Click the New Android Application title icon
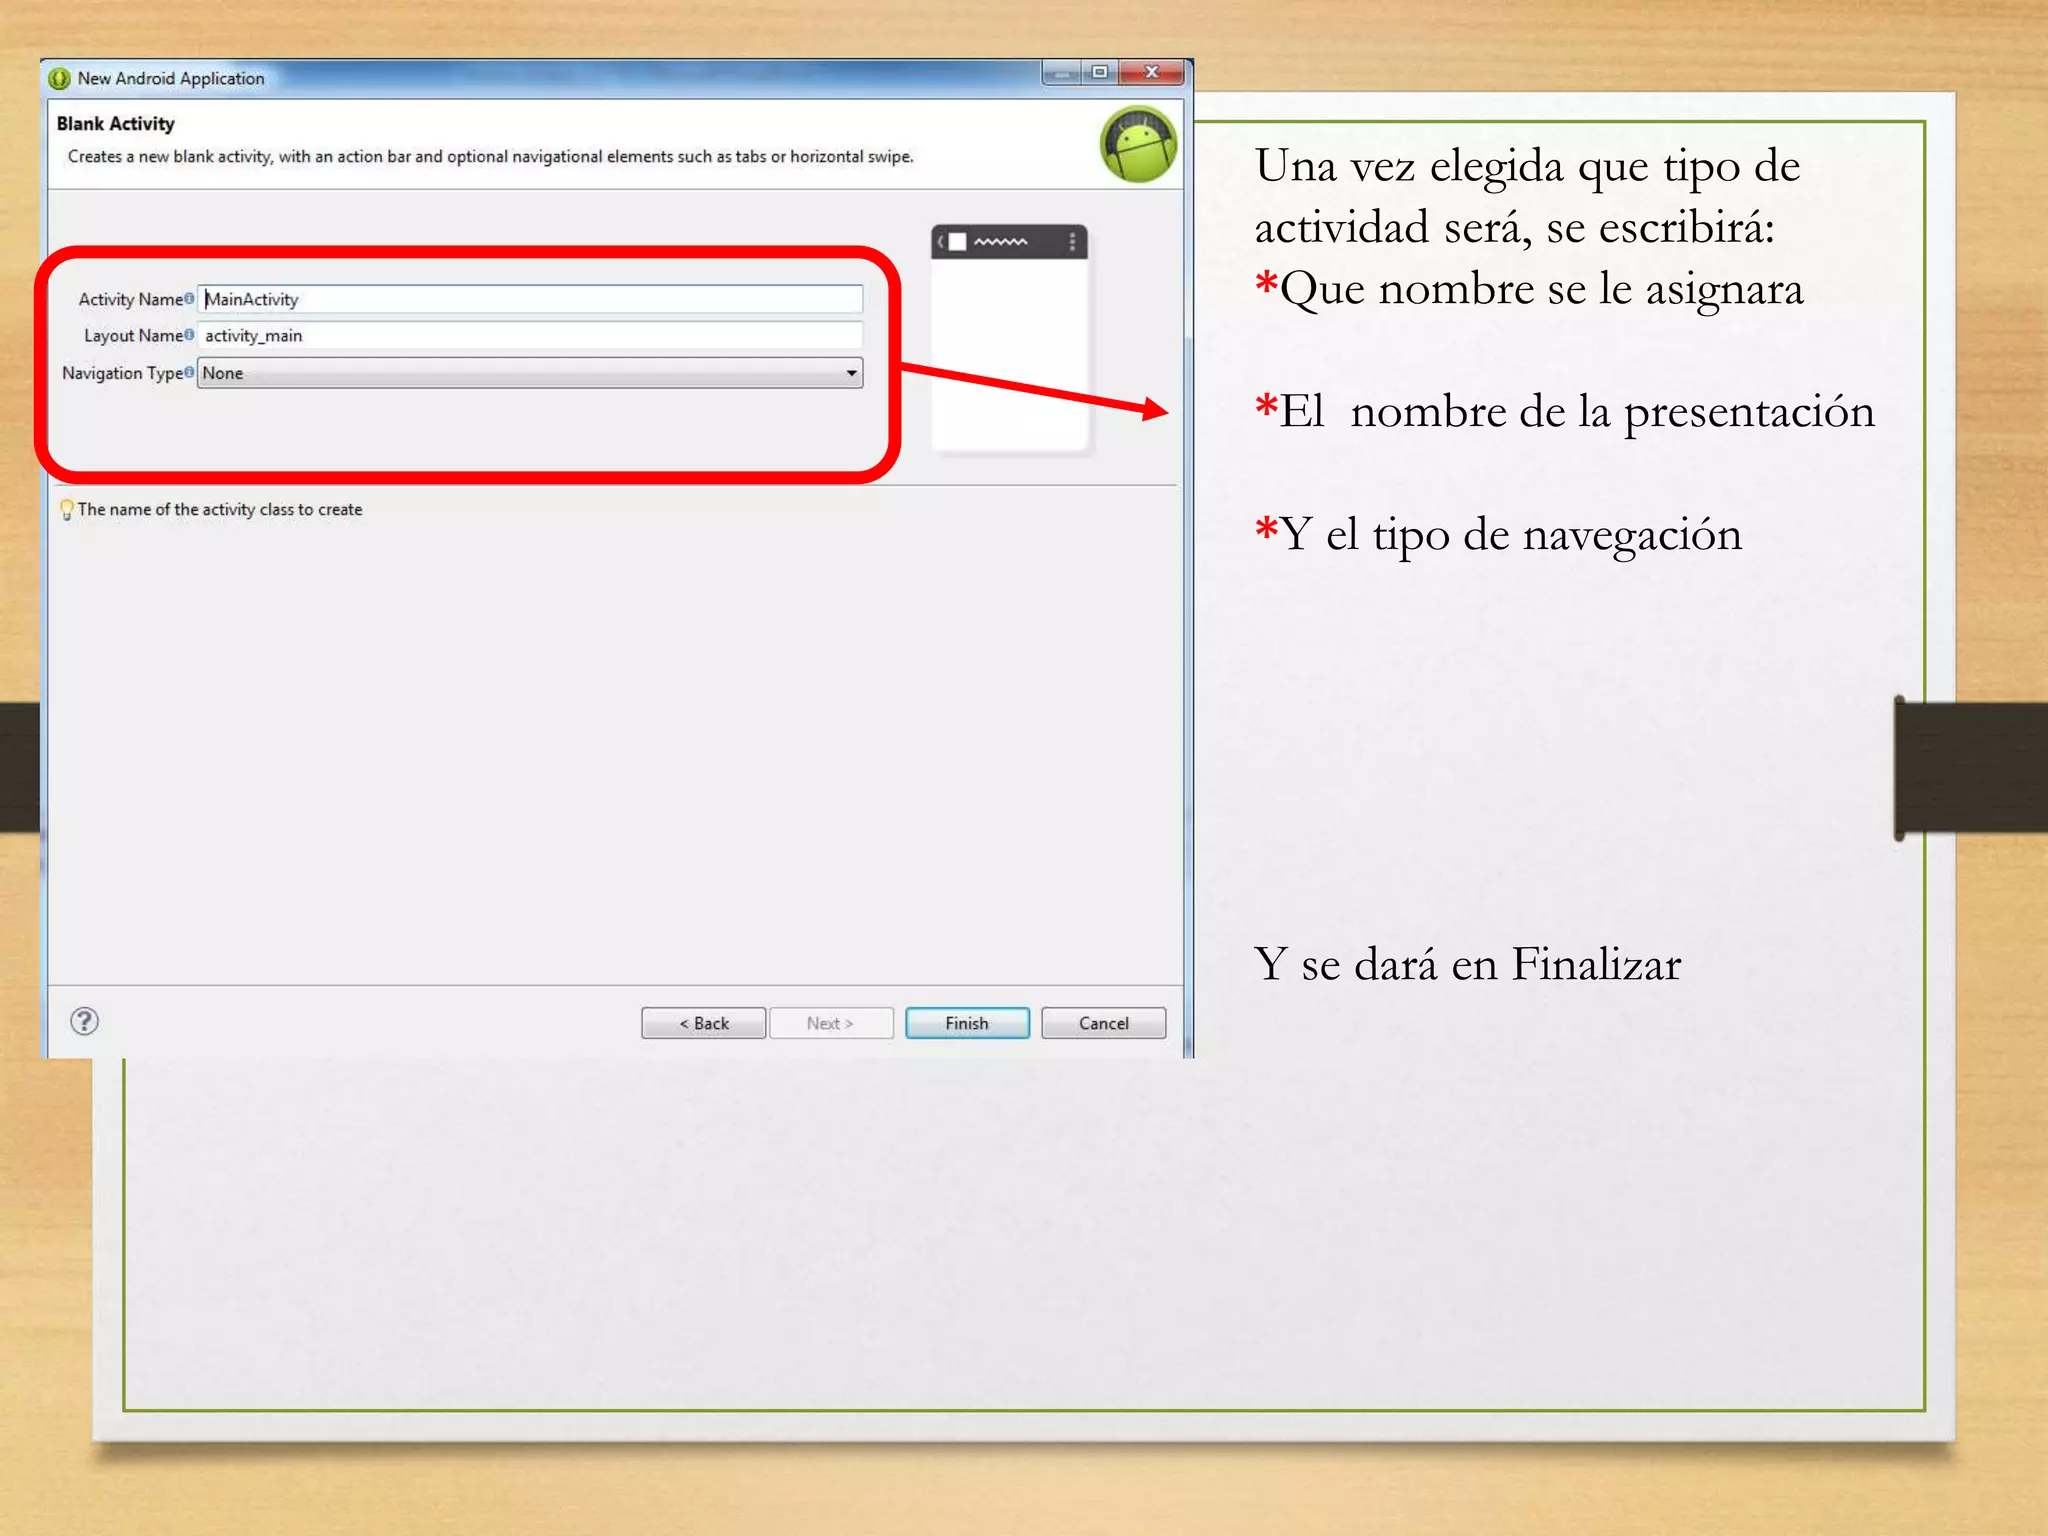Viewport: 2048px width, 1536px height. click(60, 78)
